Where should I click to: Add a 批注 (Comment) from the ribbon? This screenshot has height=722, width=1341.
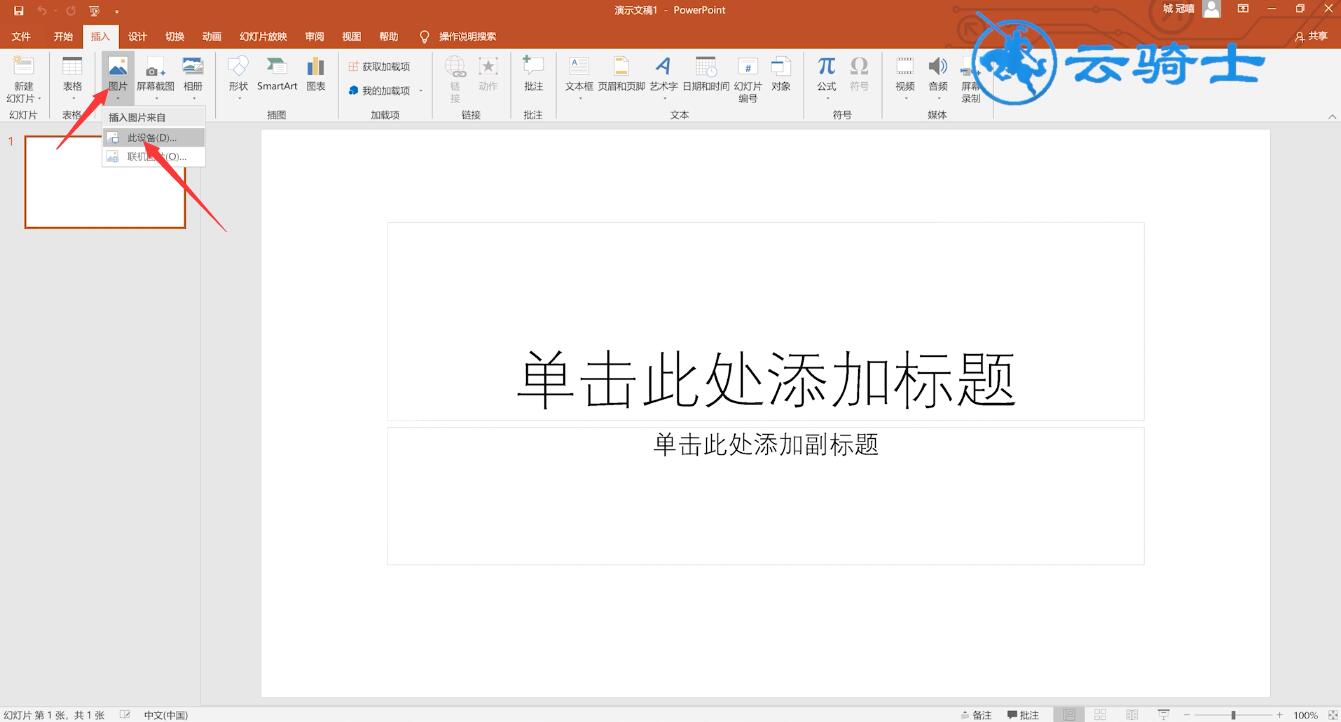533,74
